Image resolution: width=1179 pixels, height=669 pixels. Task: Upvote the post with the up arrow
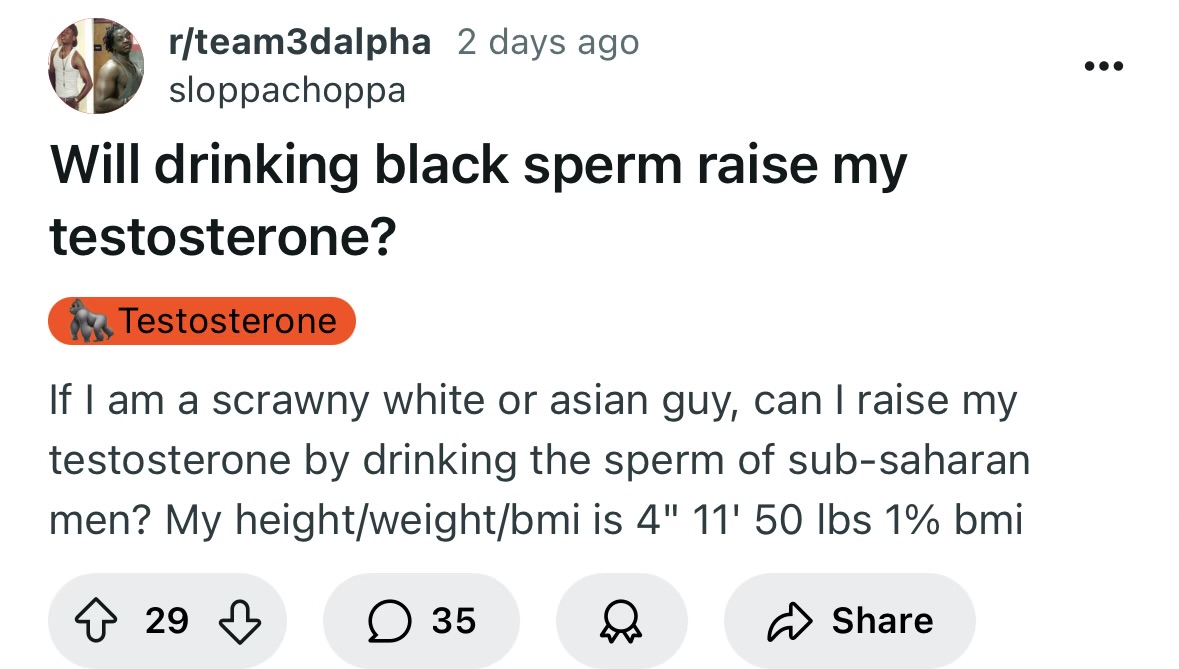point(96,621)
